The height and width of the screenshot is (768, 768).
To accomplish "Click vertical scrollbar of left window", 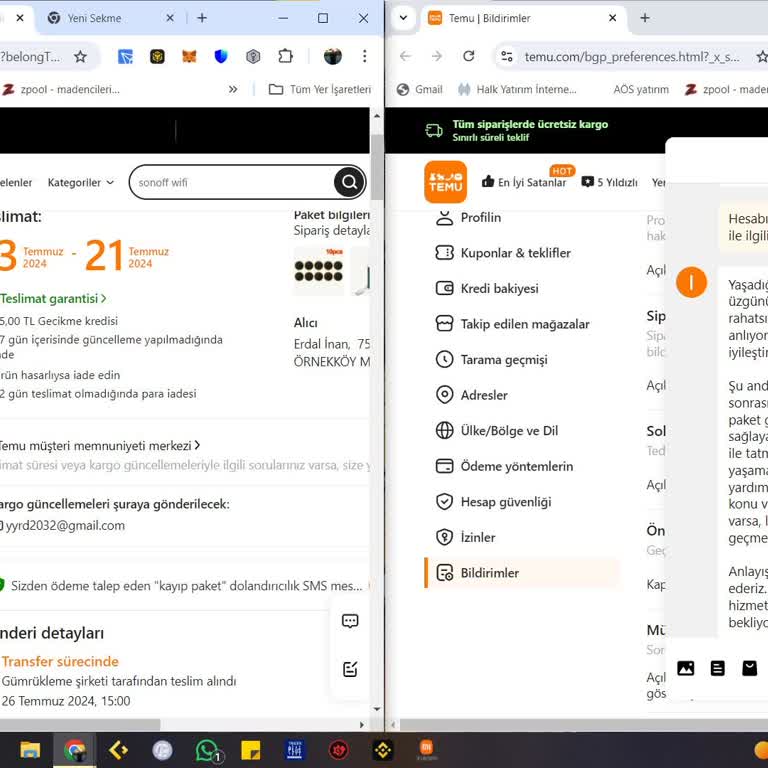I will tap(377, 166).
